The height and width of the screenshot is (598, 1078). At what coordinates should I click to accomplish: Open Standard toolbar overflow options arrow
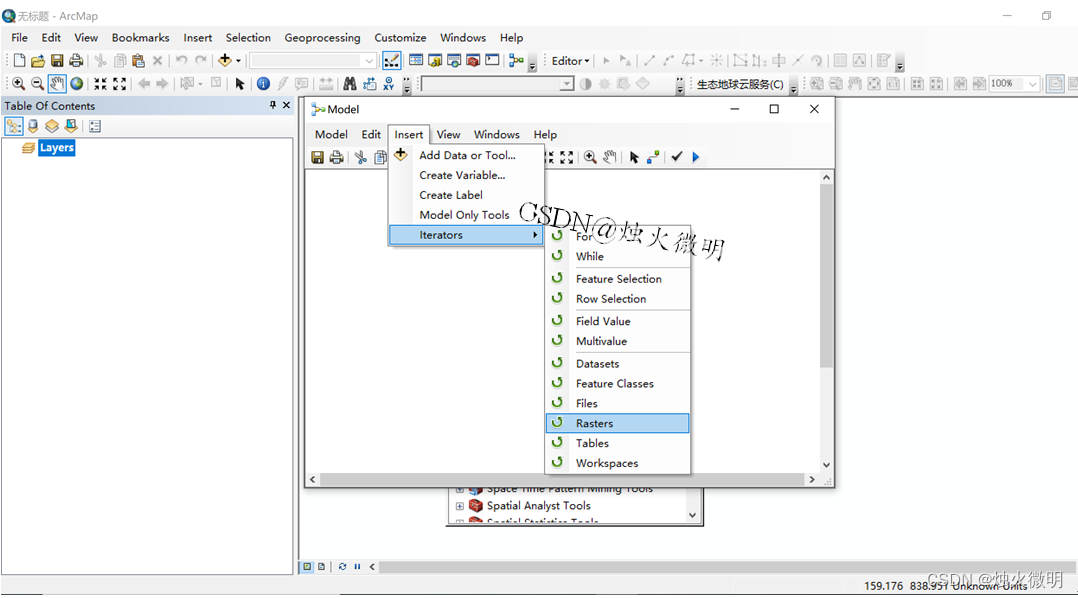532,66
